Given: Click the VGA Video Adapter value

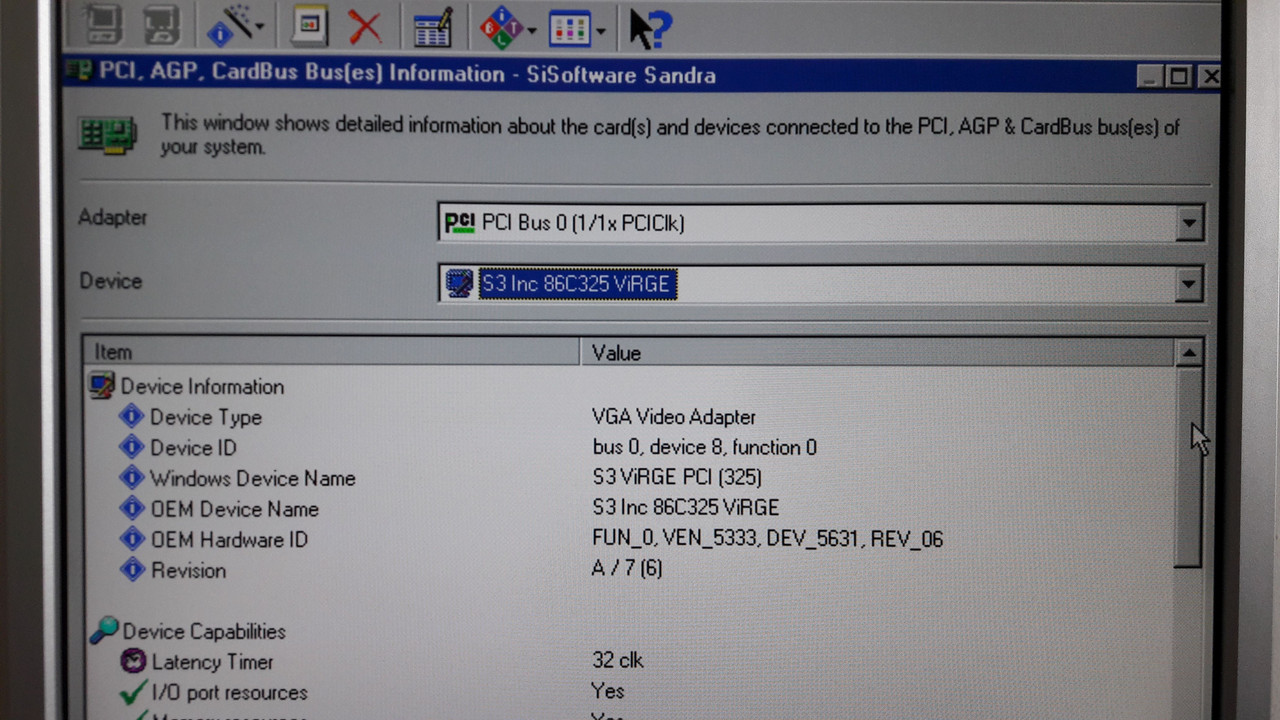Looking at the screenshot, I should 674,417.
